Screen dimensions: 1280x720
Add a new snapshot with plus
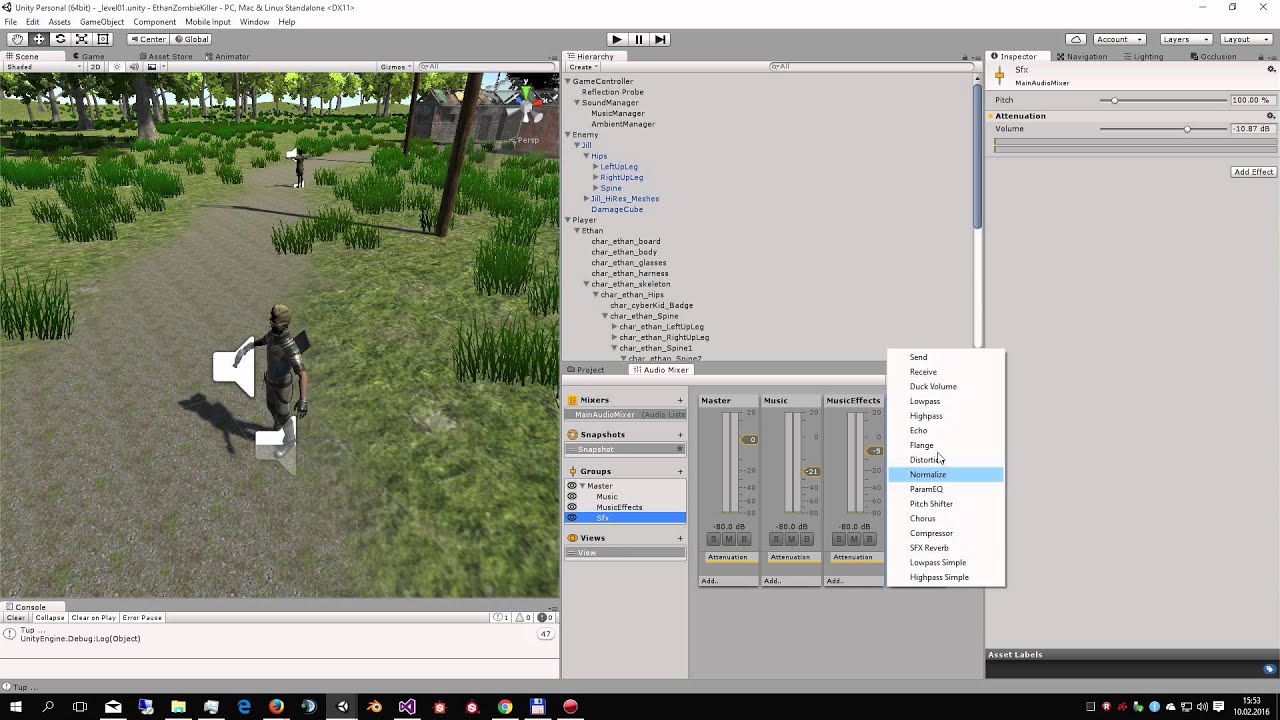[x=680, y=435]
